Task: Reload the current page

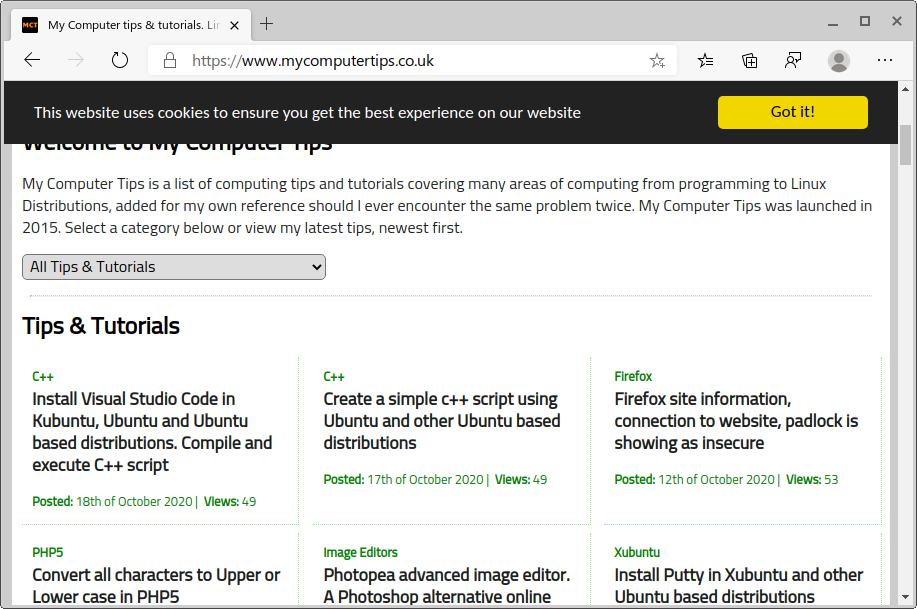Action: (120, 60)
